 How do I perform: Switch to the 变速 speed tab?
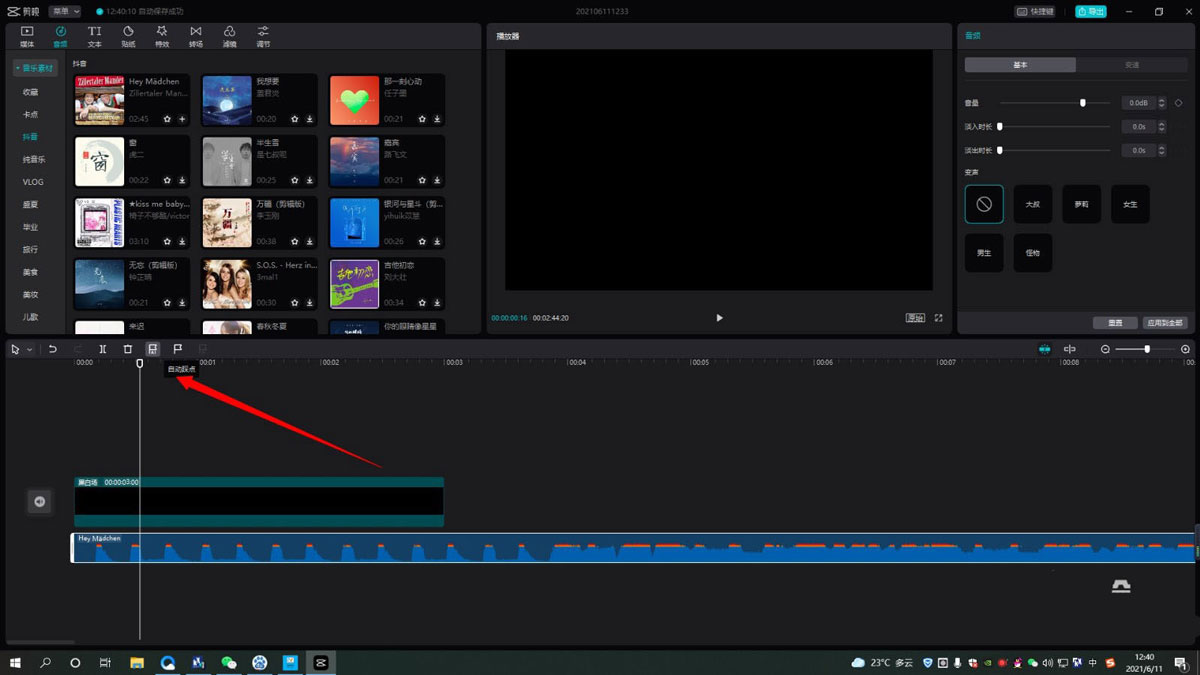1131,65
